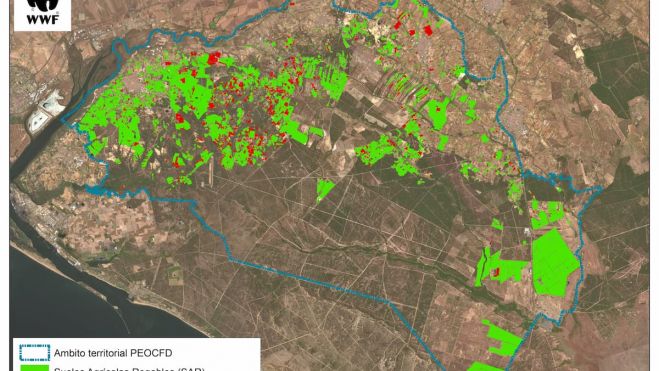Select the large red parcel in the northwest cluster

point(214,58)
